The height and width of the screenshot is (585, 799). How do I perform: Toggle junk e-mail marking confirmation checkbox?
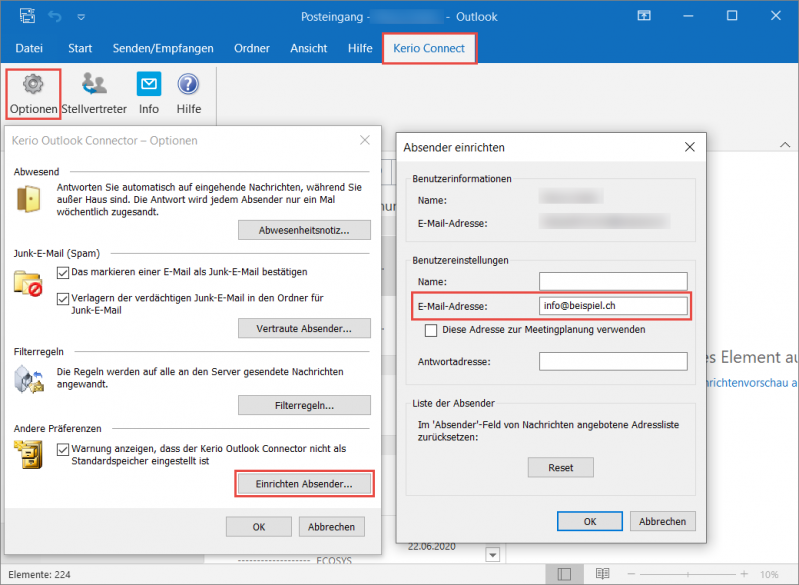point(64,272)
